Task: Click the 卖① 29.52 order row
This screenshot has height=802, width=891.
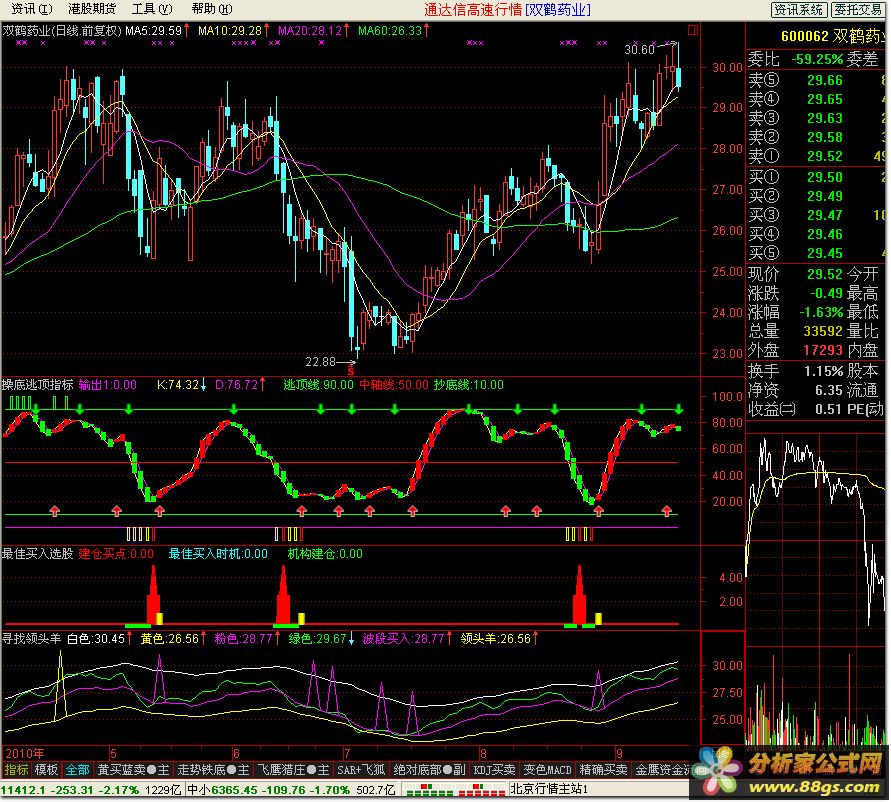Action: click(x=816, y=156)
